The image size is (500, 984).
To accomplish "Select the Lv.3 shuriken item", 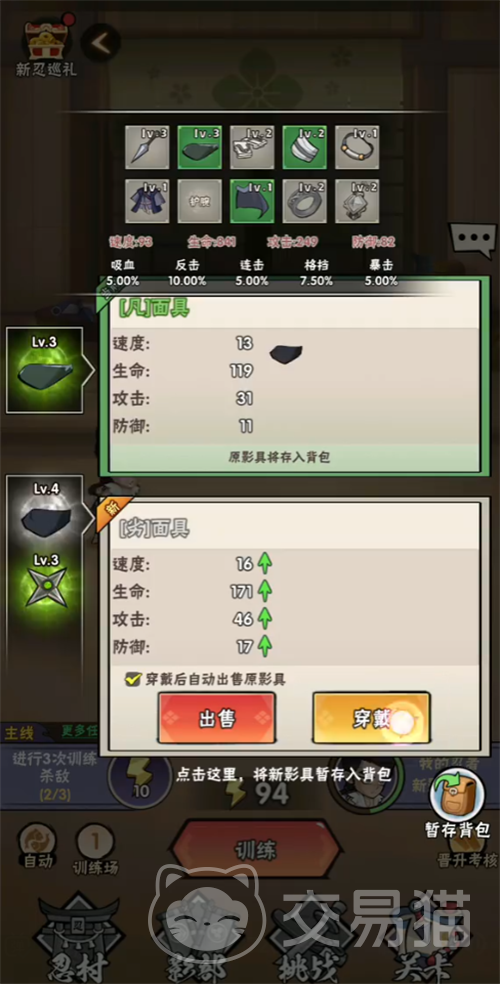I will pos(45,580).
